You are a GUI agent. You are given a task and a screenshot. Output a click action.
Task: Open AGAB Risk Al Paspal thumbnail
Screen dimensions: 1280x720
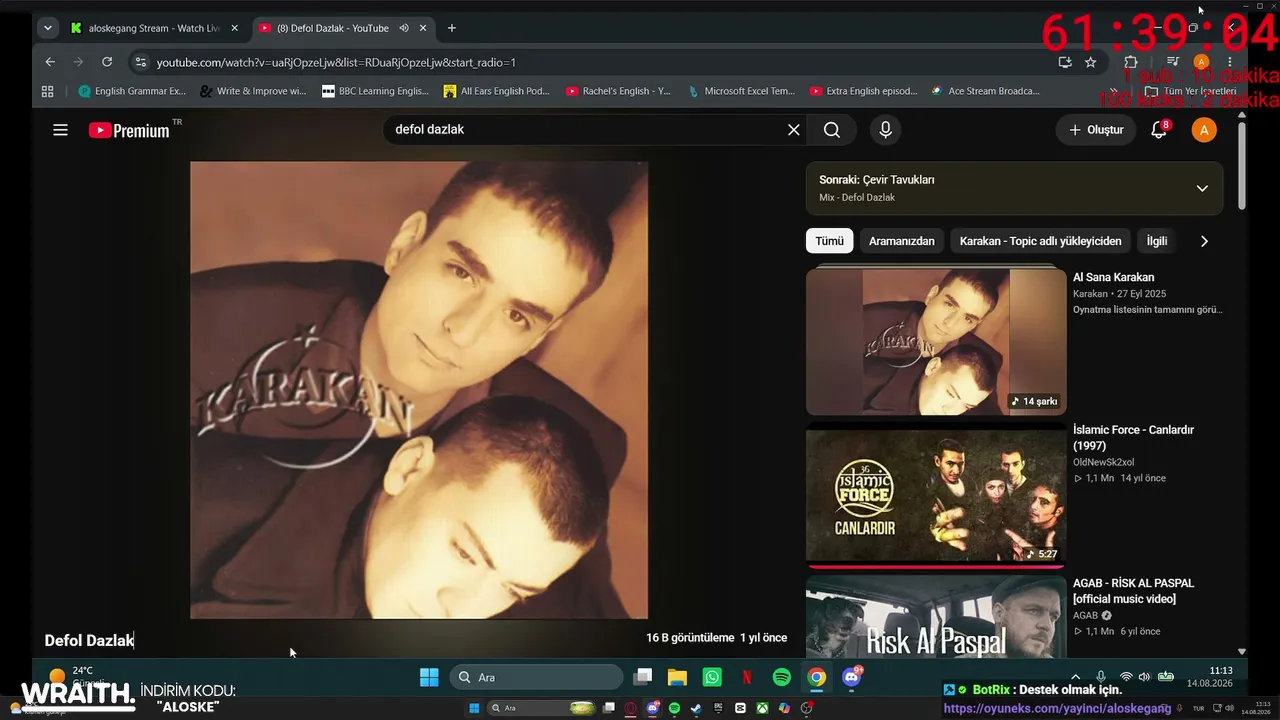936,616
